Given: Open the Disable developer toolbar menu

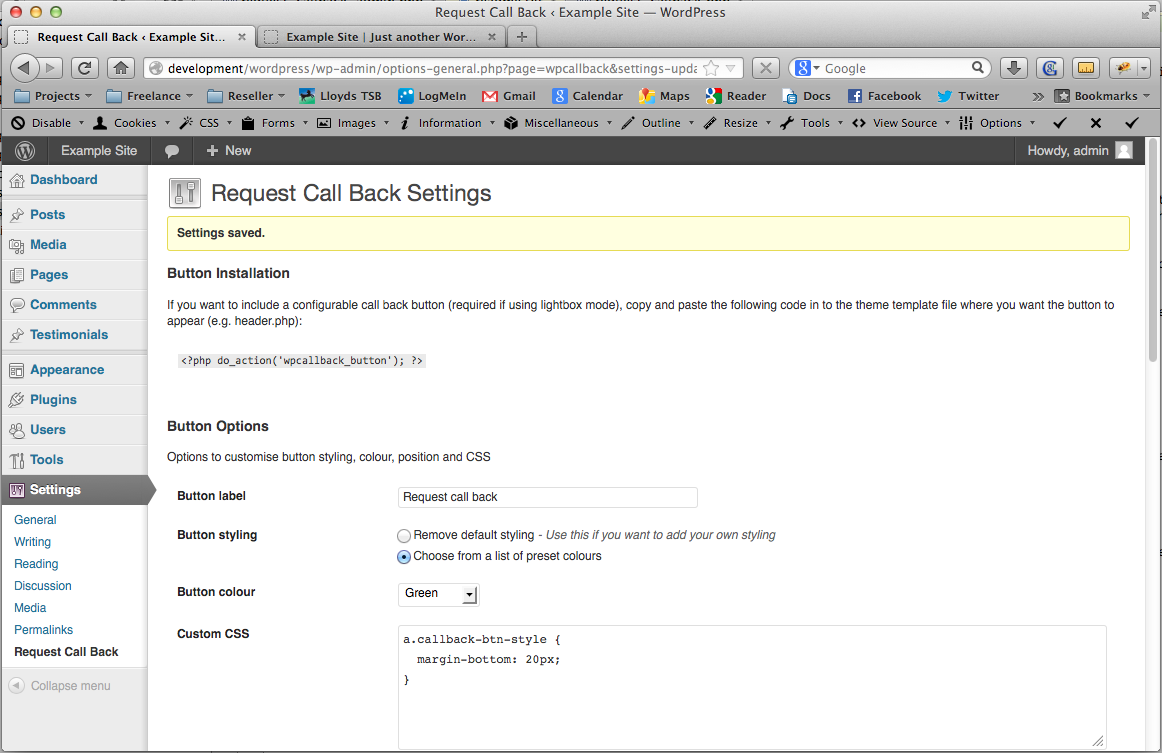Looking at the screenshot, I should click(x=47, y=123).
